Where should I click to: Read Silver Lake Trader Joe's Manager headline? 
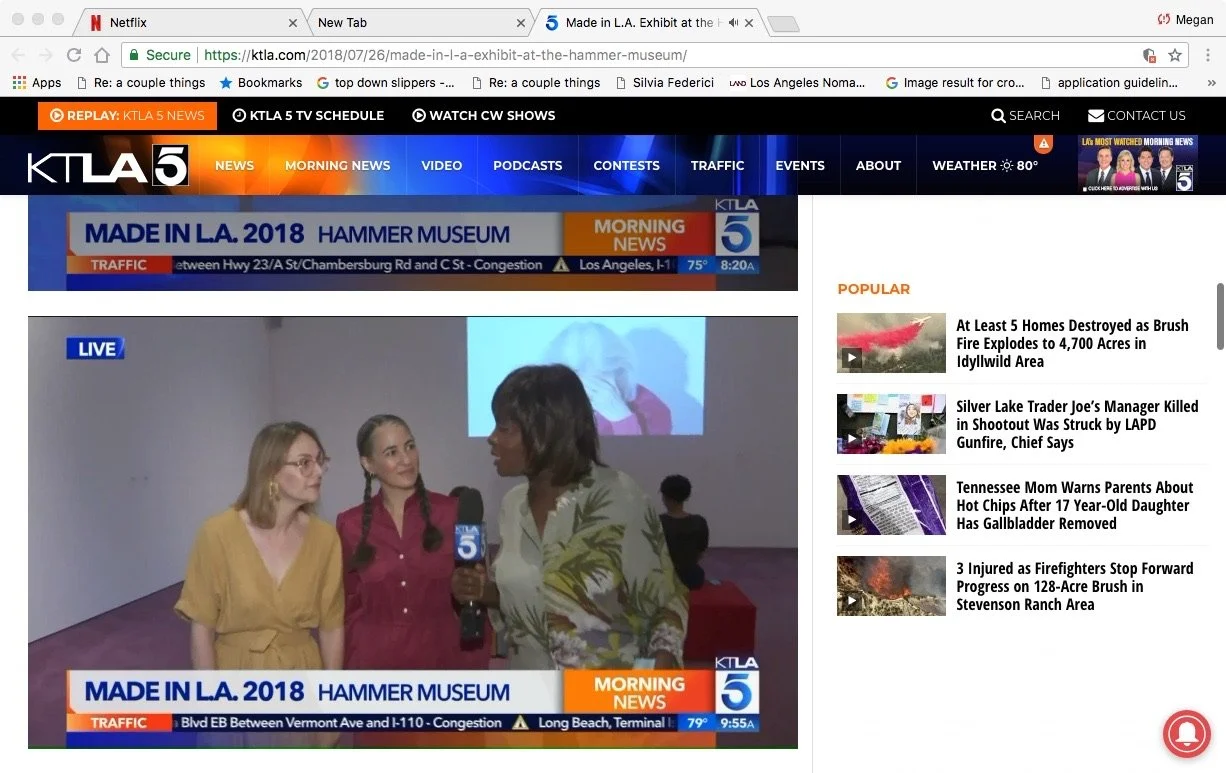(1077, 424)
